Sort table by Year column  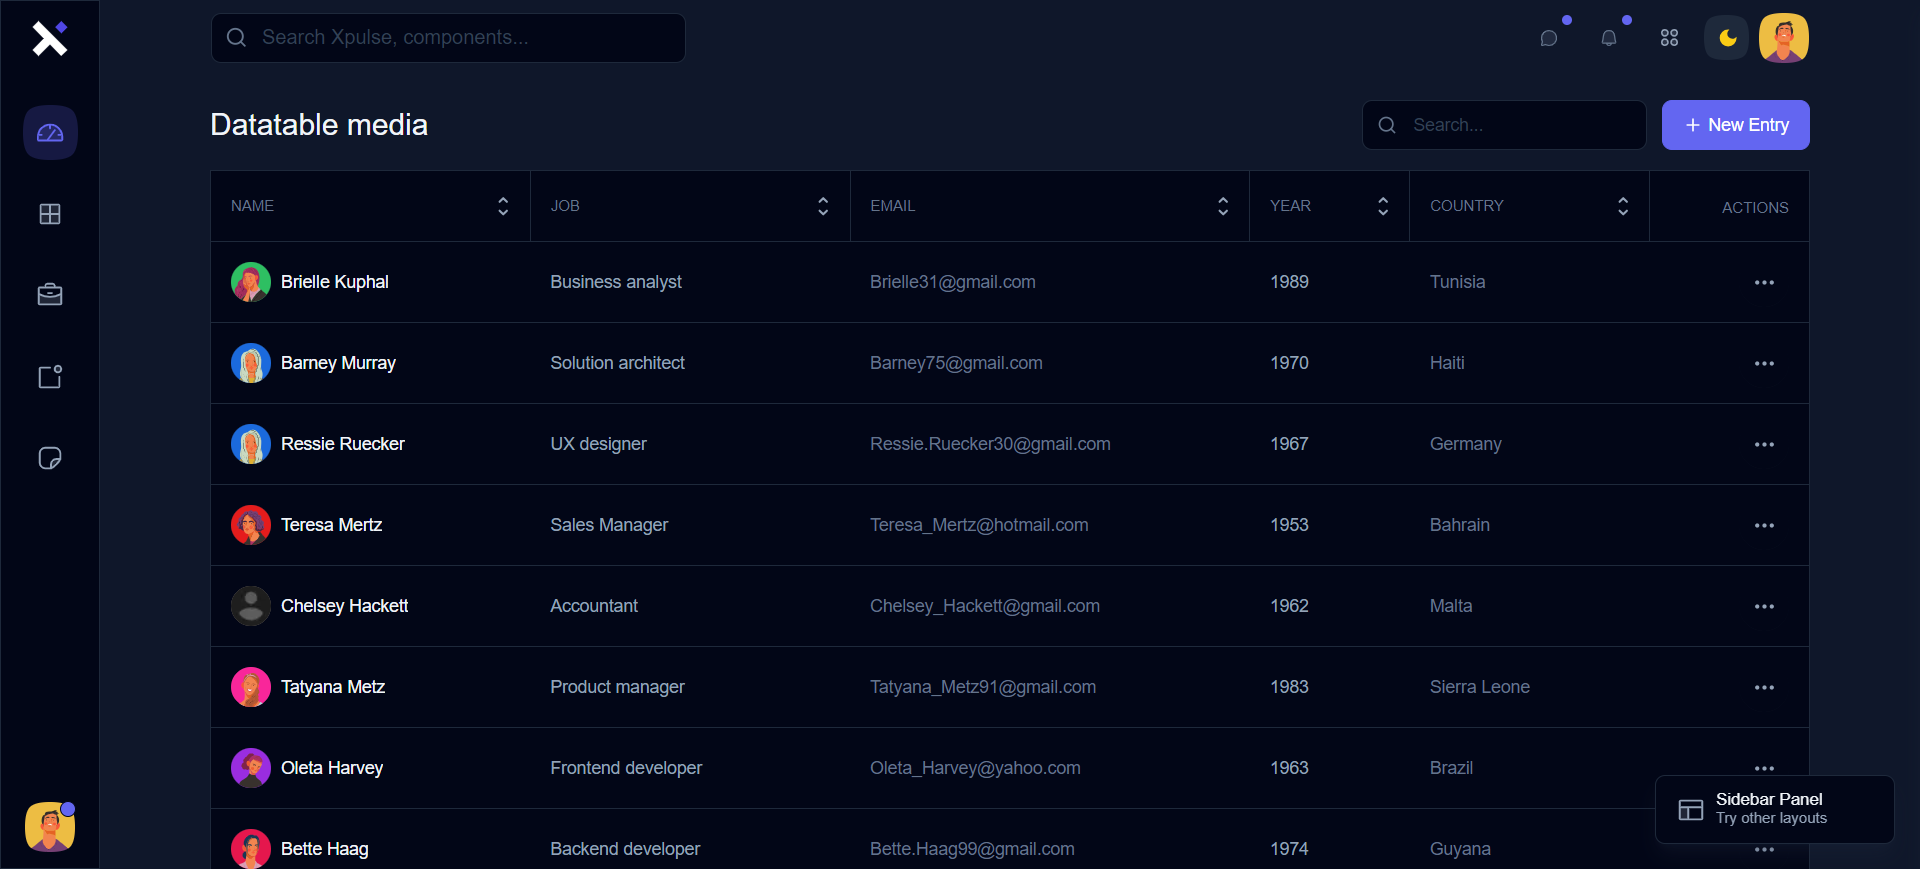1383,206
